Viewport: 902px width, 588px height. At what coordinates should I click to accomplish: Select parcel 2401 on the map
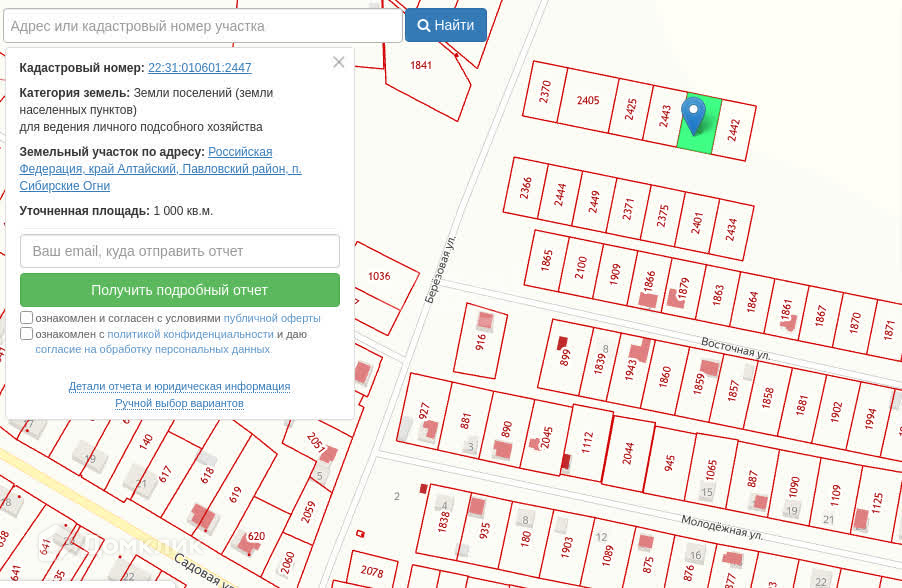click(697, 223)
